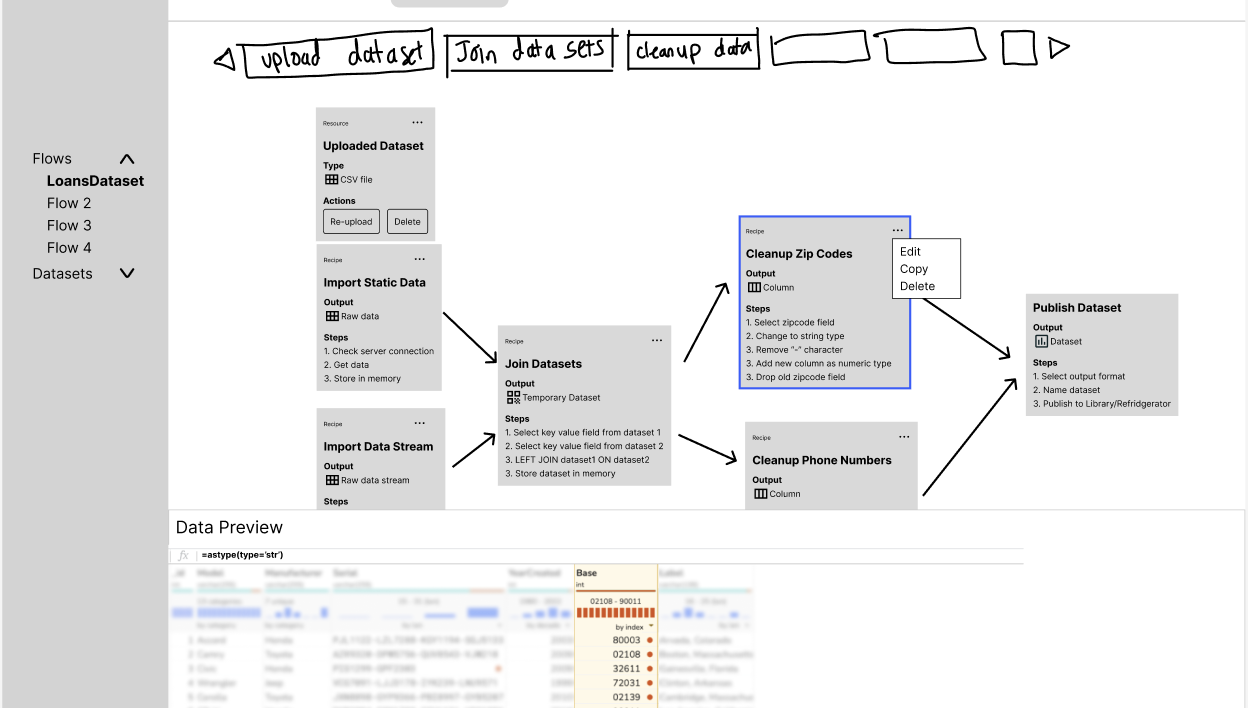Open the three-dot menu on Uploaded Dataset card
The width and height of the screenshot is (1248, 708).
(x=418, y=123)
